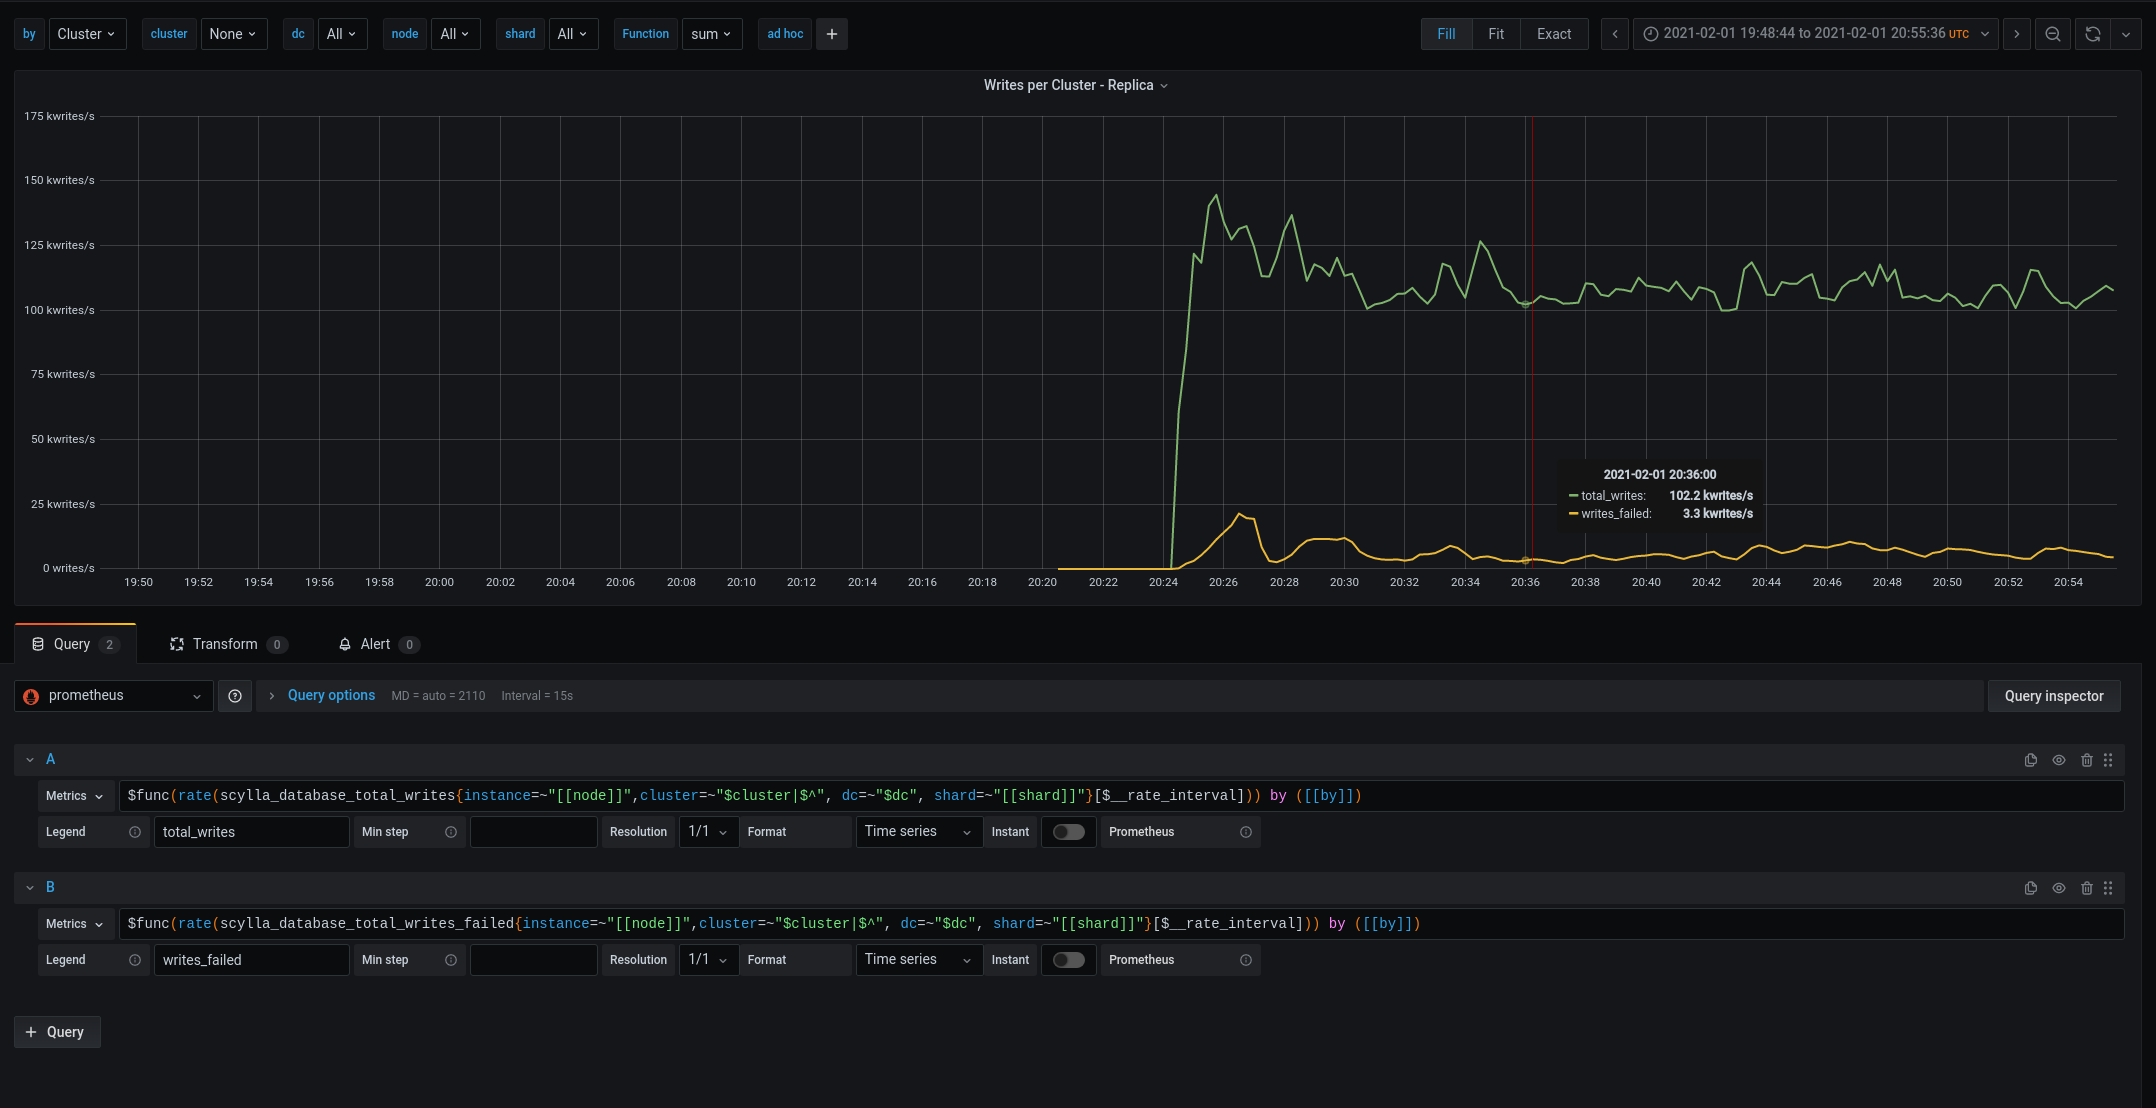
Task: Click the total_writes legend input field
Action: pyautogui.click(x=251, y=832)
